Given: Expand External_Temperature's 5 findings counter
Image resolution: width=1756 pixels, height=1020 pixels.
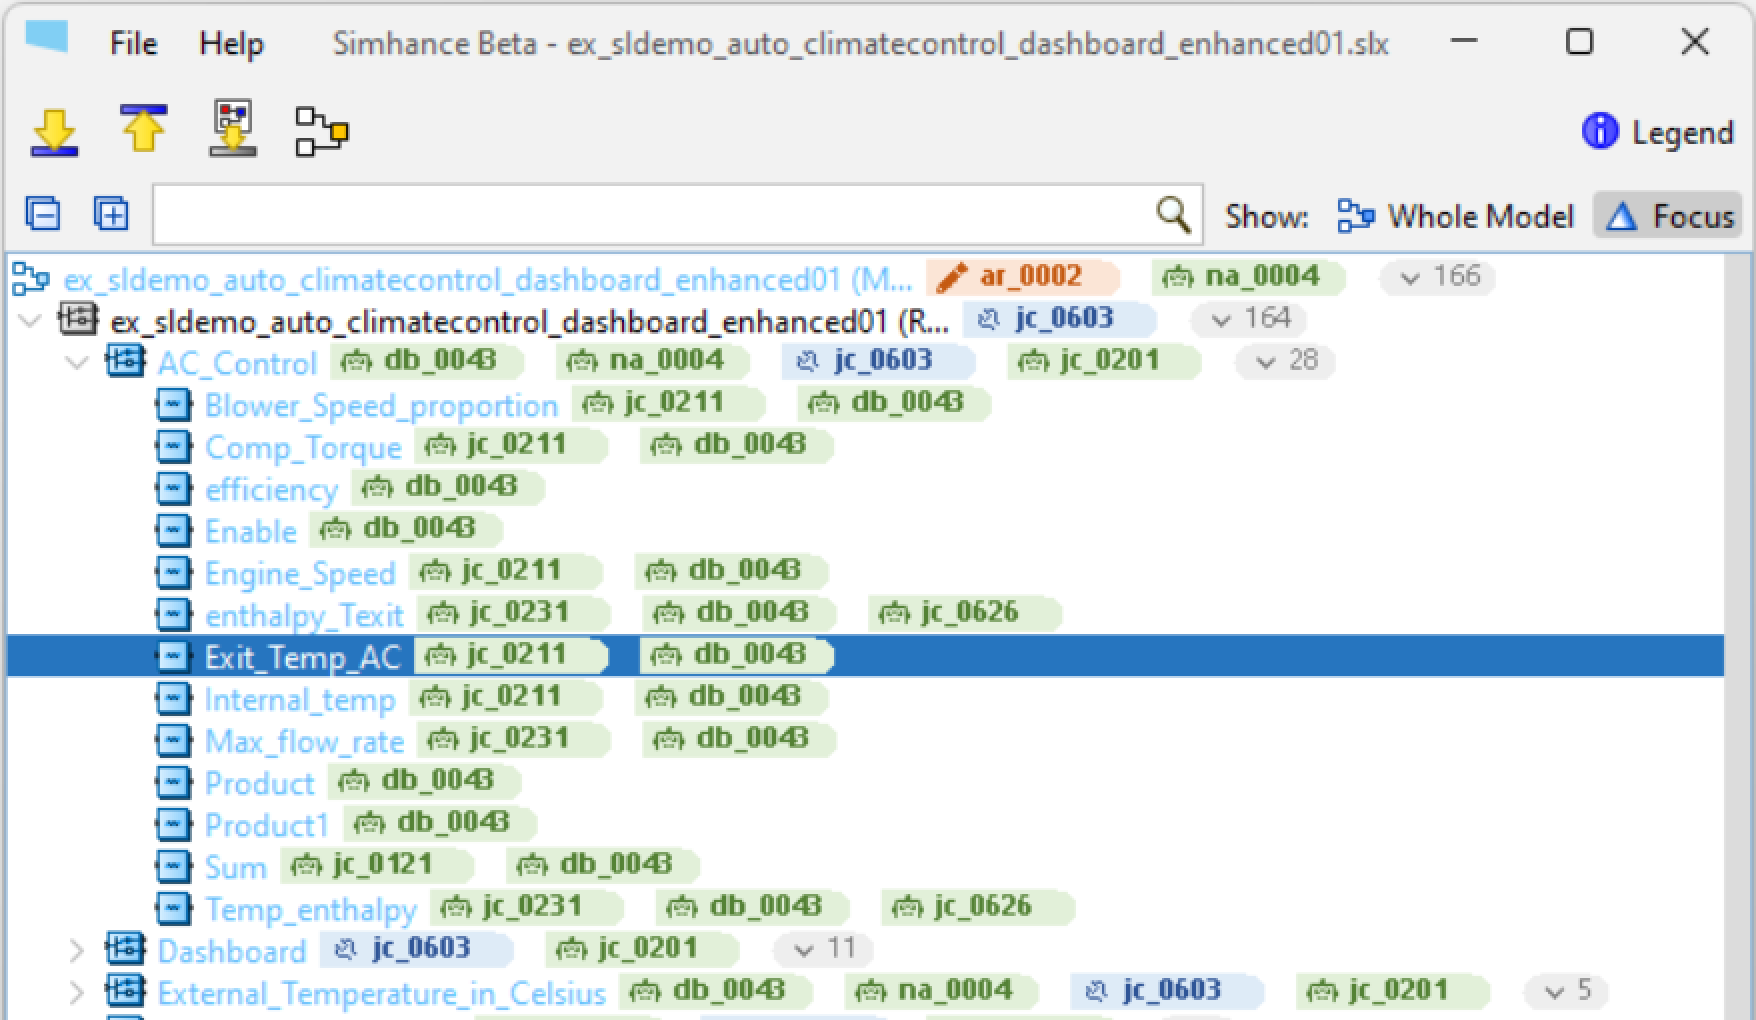Looking at the screenshot, I should pos(1566,991).
